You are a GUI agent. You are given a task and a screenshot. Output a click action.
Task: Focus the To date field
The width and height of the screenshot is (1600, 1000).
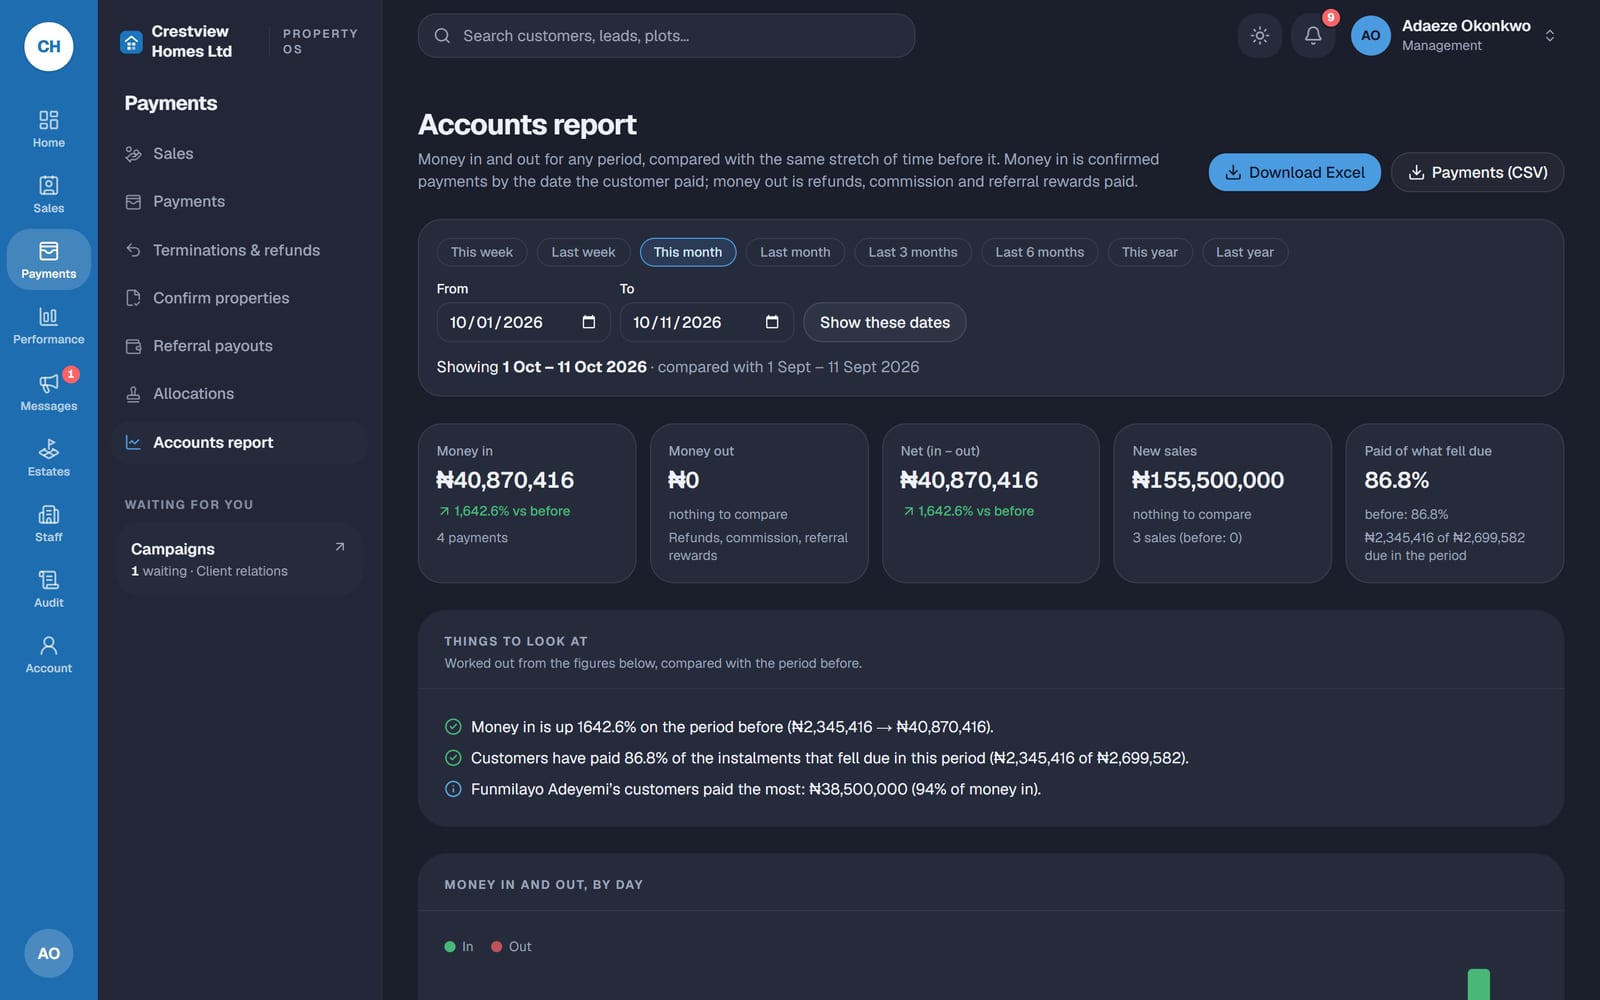pyautogui.click(x=706, y=322)
